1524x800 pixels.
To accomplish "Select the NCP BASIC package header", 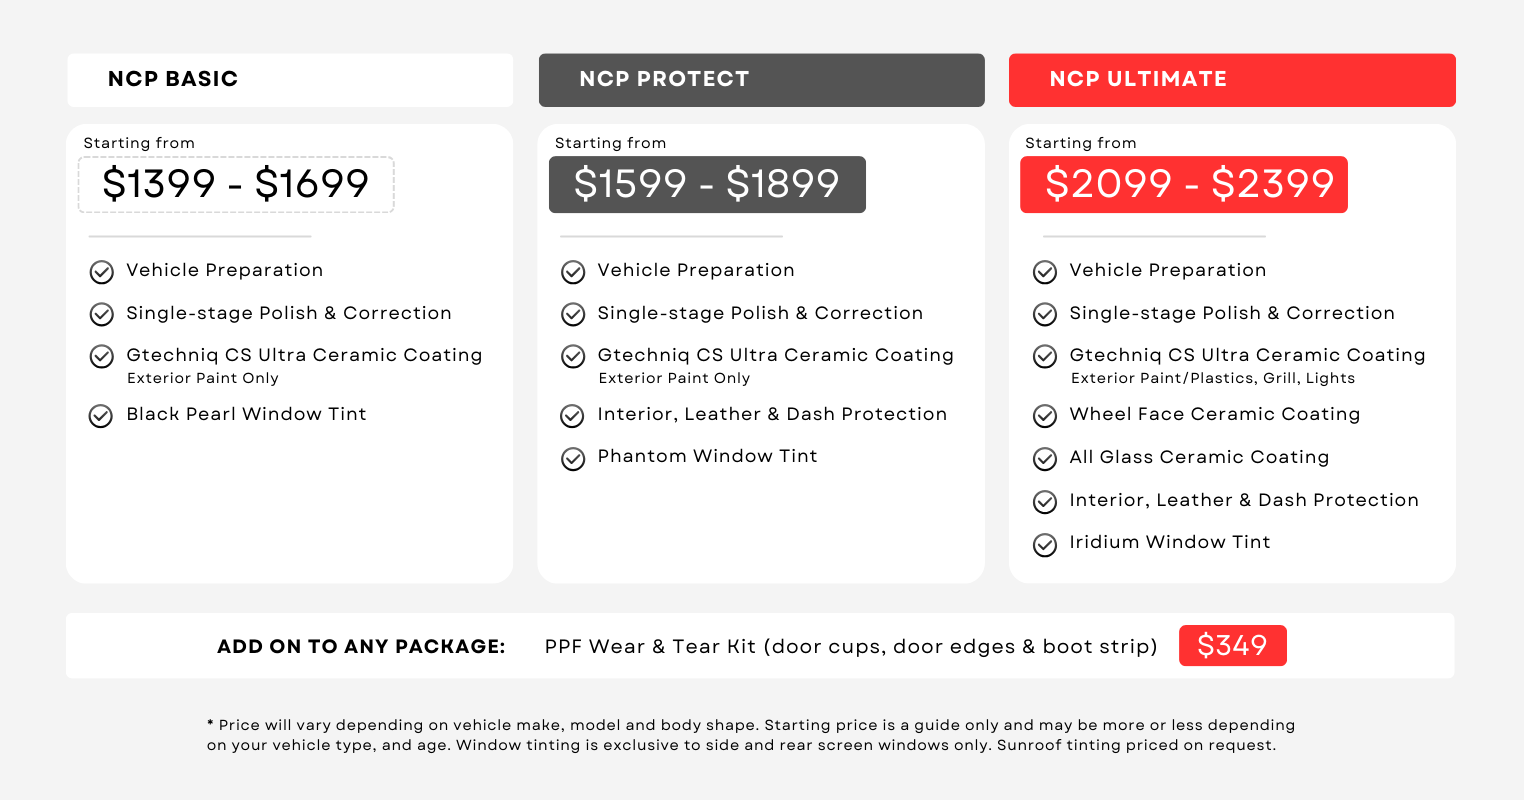I will pyautogui.click(x=290, y=80).
